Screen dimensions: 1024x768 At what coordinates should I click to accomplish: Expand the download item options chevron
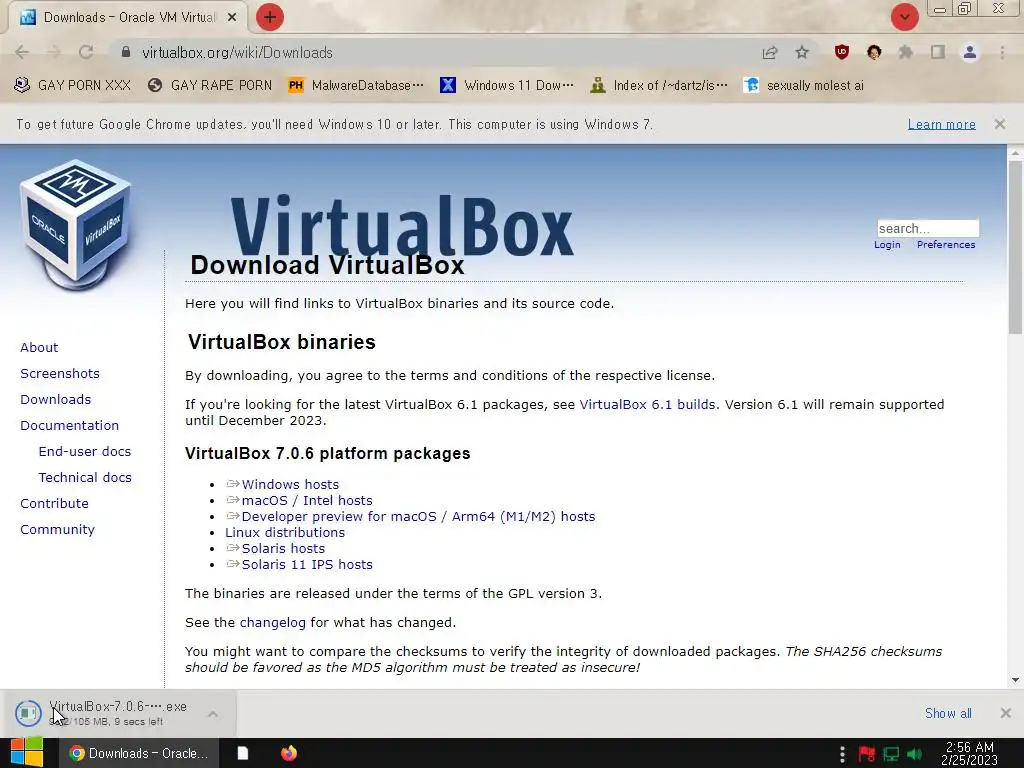click(x=213, y=714)
